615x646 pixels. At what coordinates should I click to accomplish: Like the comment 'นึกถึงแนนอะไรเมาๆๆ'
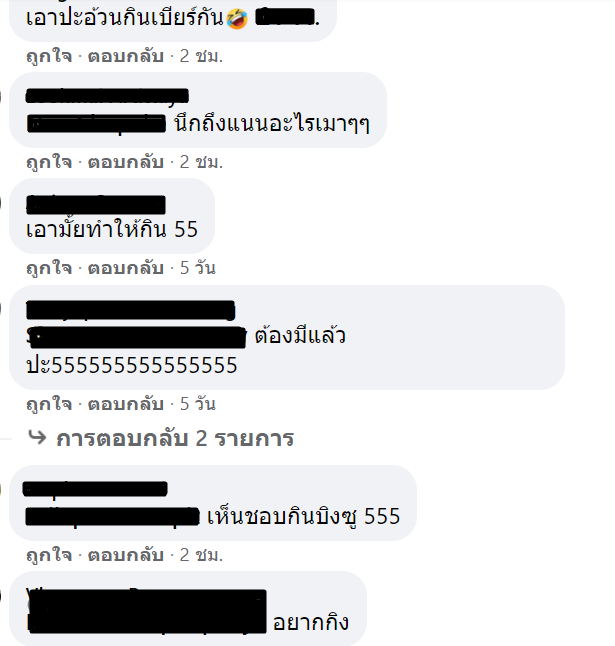pyautogui.click(x=49, y=162)
